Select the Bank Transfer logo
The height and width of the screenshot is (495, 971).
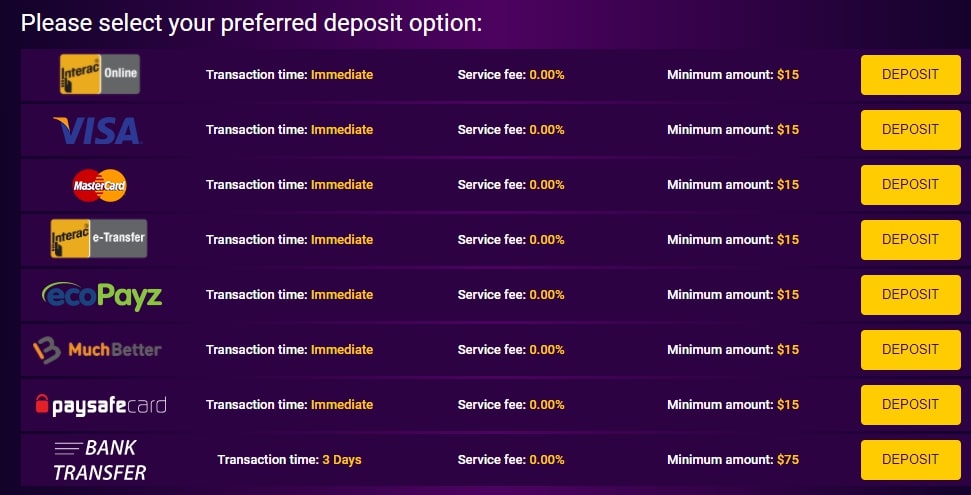coord(99,460)
